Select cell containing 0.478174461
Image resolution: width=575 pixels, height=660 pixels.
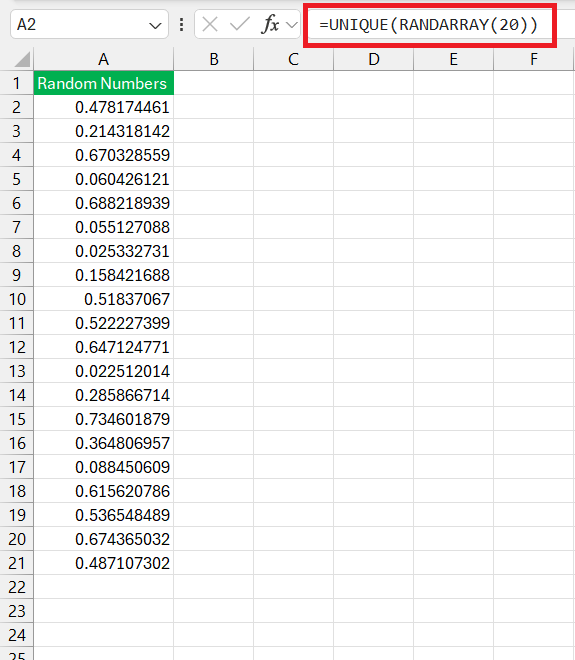[104, 107]
